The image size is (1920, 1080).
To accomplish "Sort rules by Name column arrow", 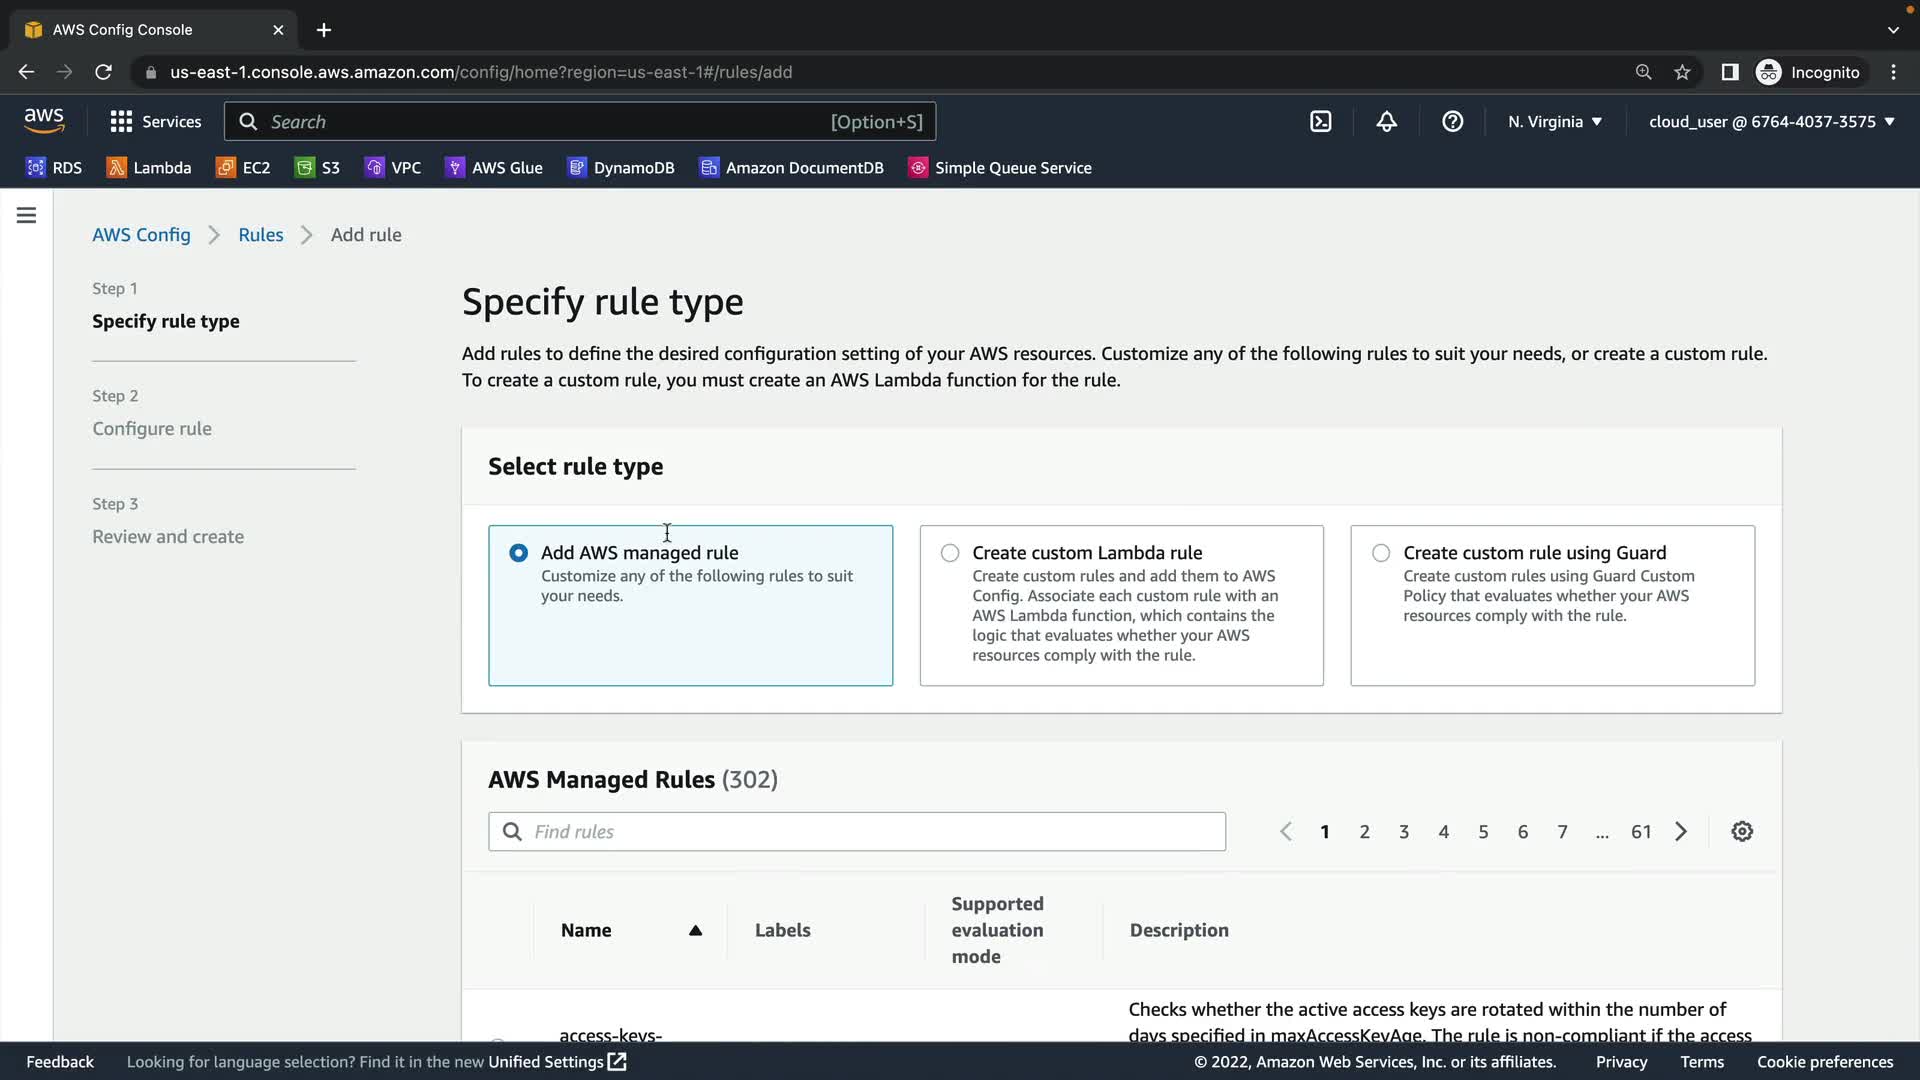I will [x=695, y=930].
